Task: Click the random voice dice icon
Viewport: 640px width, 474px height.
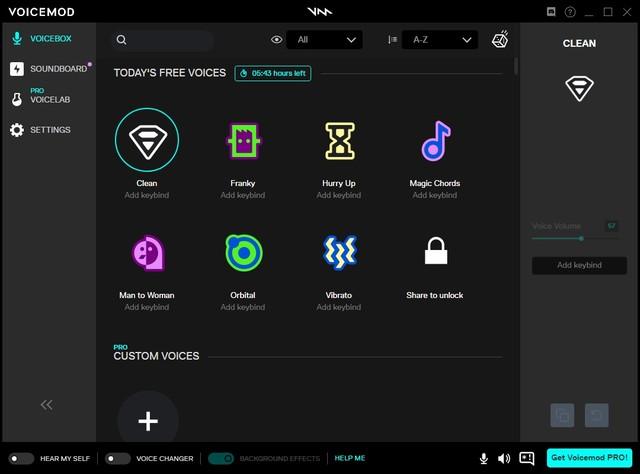Action: (x=500, y=40)
